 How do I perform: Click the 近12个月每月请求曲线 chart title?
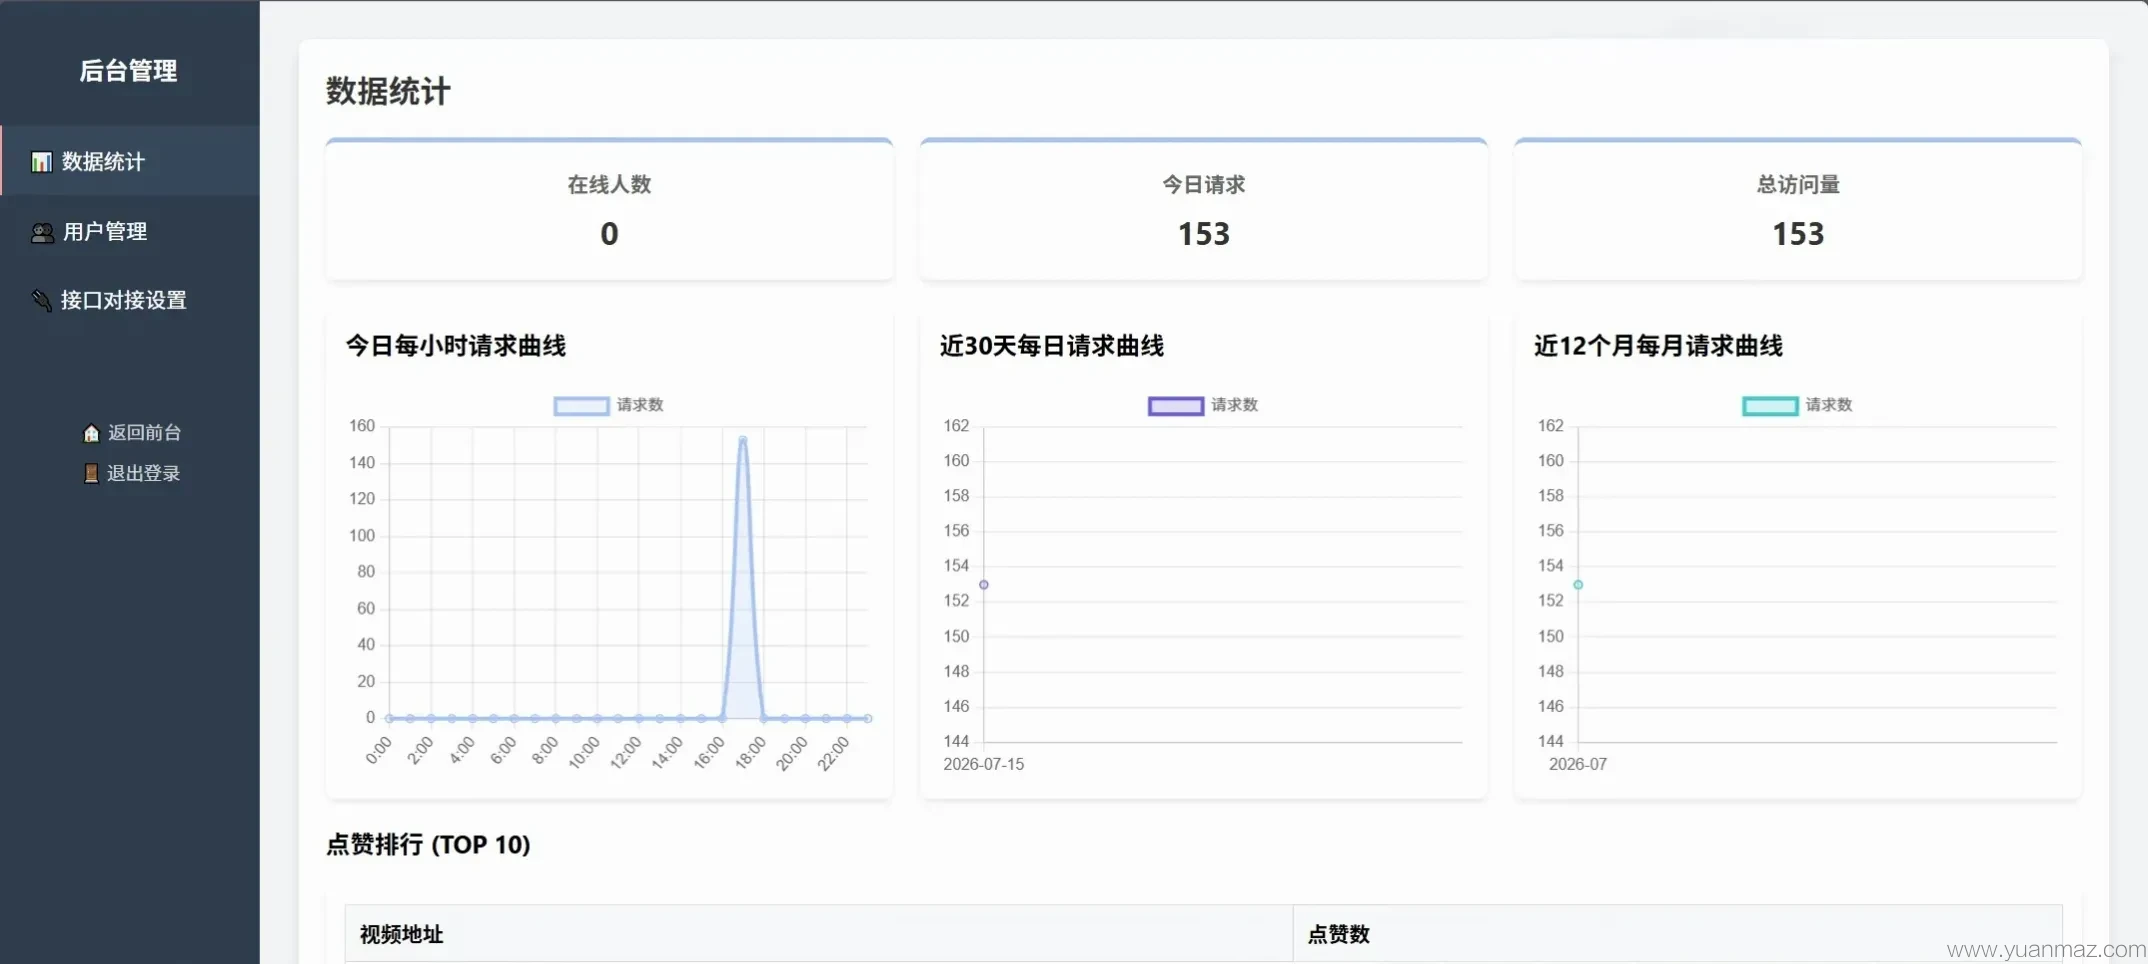pyautogui.click(x=1658, y=346)
